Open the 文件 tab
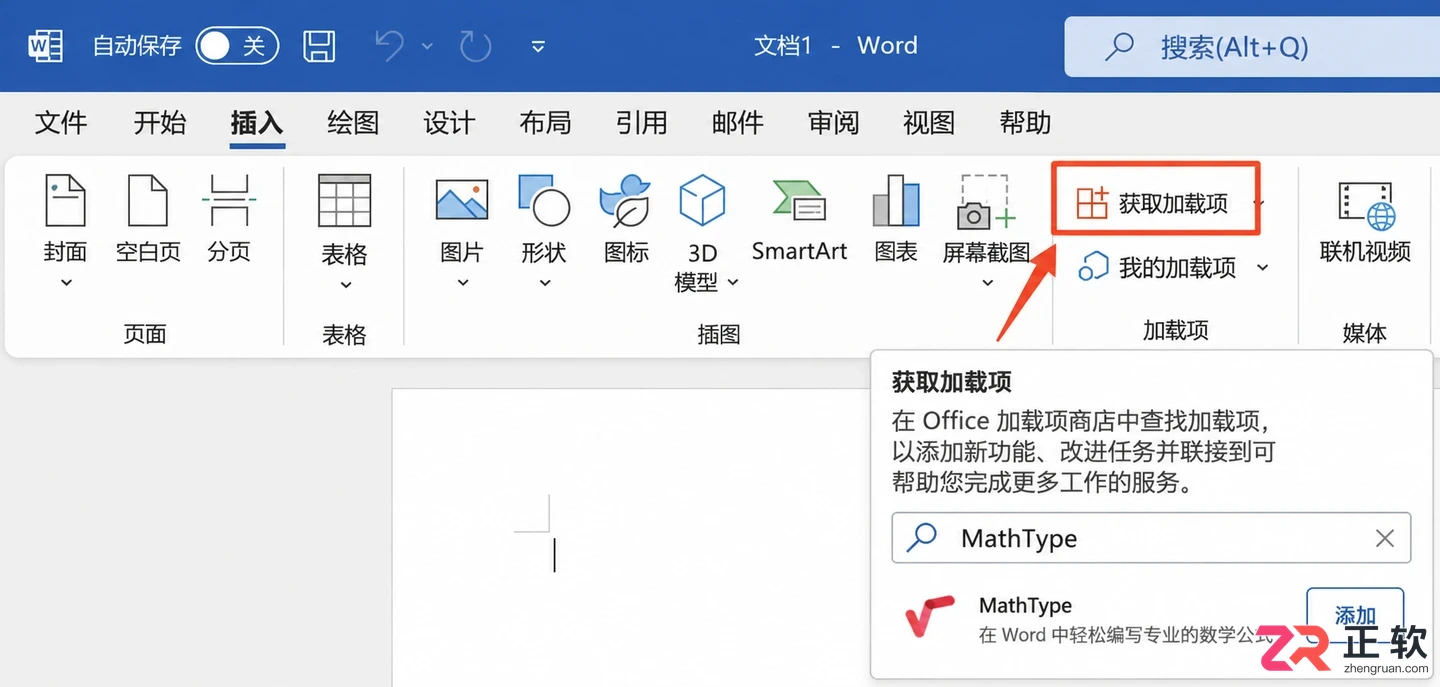1440x687 pixels. point(61,123)
